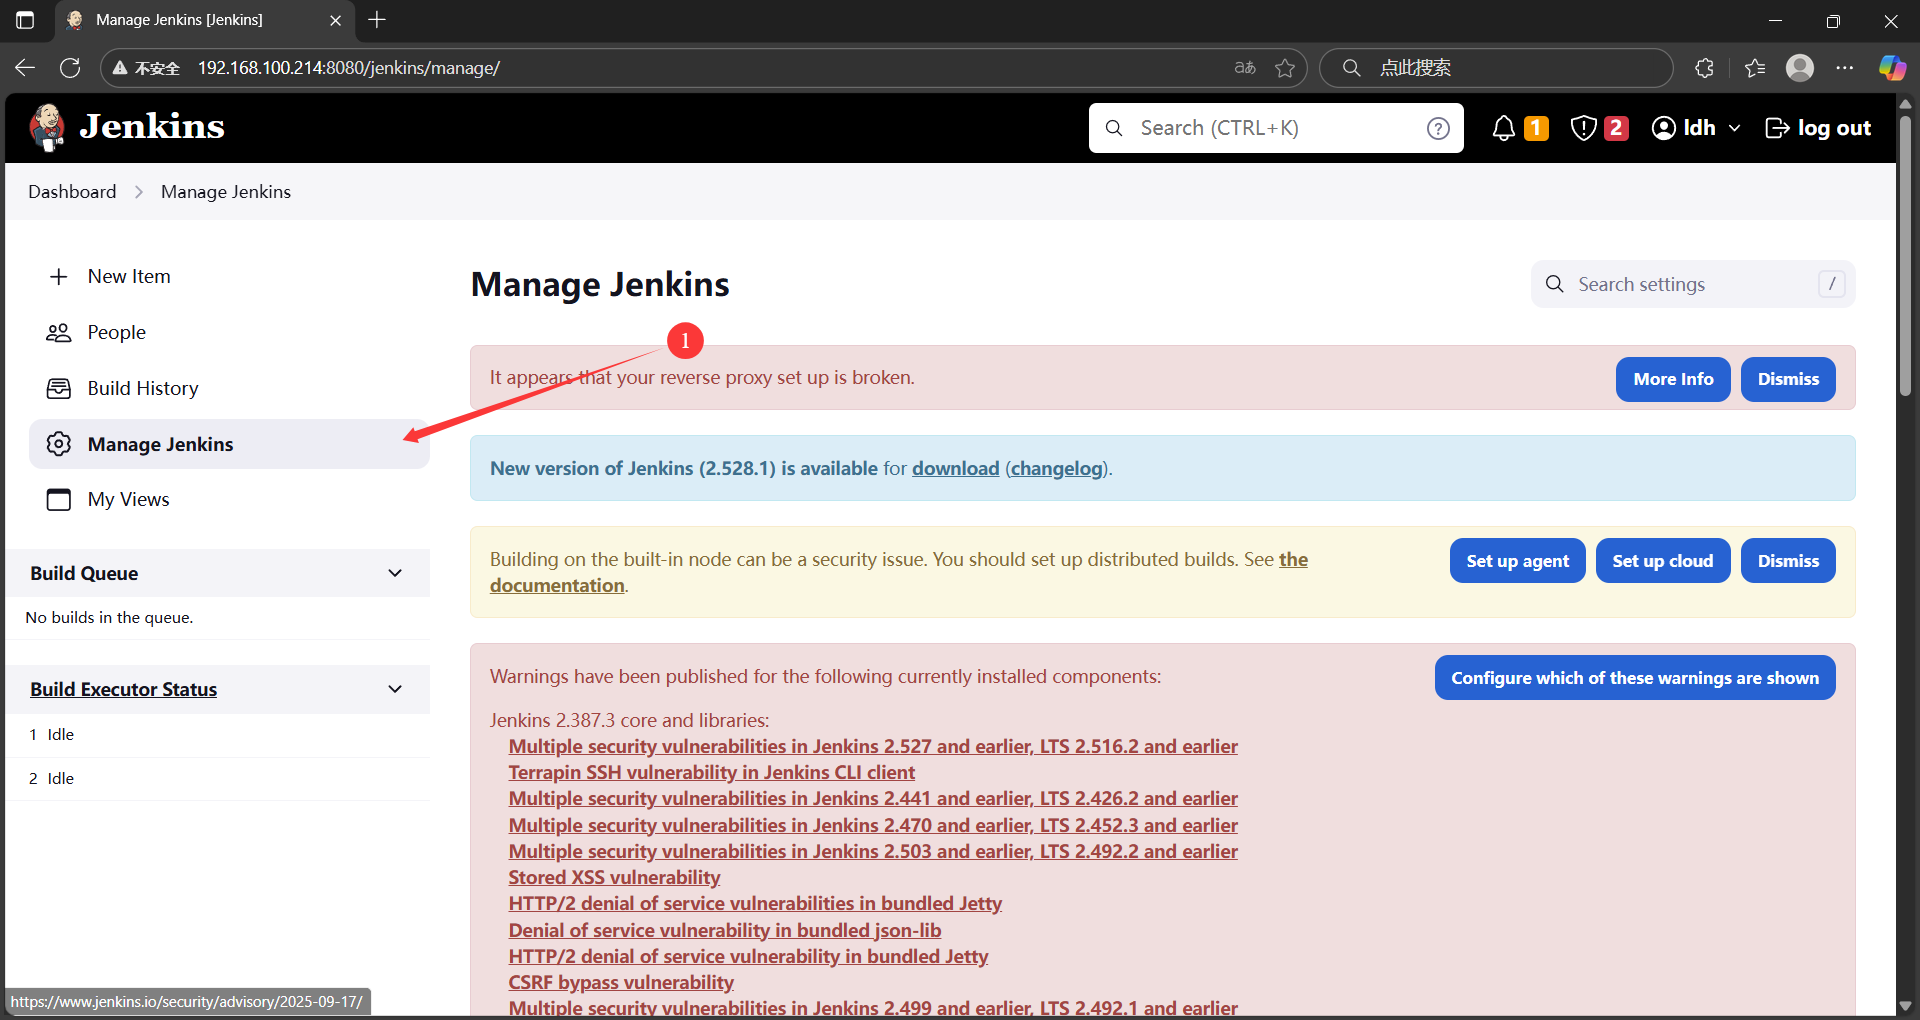Click the search help question mark icon
1920x1020 pixels.
coord(1438,128)
